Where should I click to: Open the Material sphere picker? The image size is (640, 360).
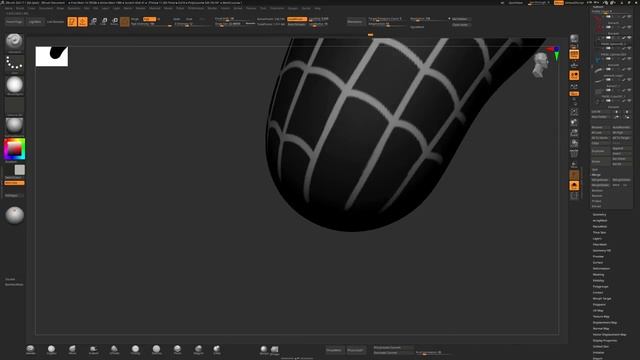[14, 126]
